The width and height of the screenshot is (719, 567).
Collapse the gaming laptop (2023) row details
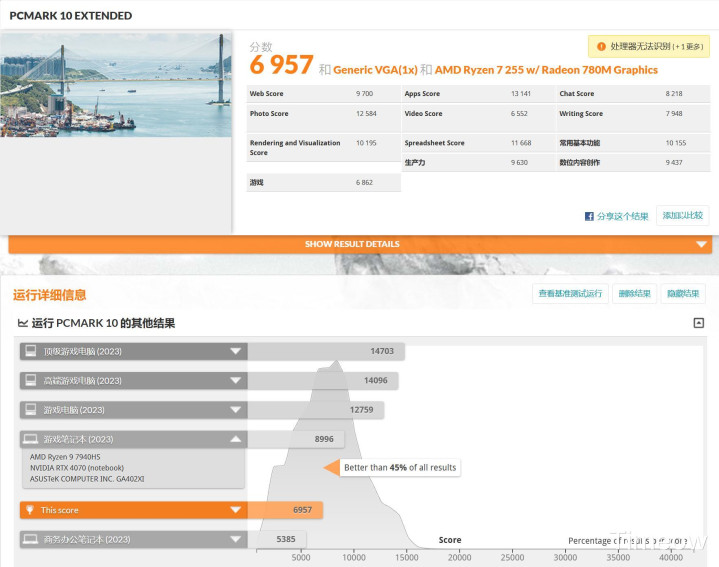pos(236,439)
